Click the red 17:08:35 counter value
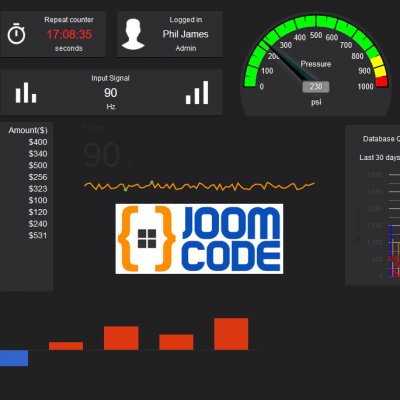This screenshot has width=400, height=400. [x=69, y=35]
